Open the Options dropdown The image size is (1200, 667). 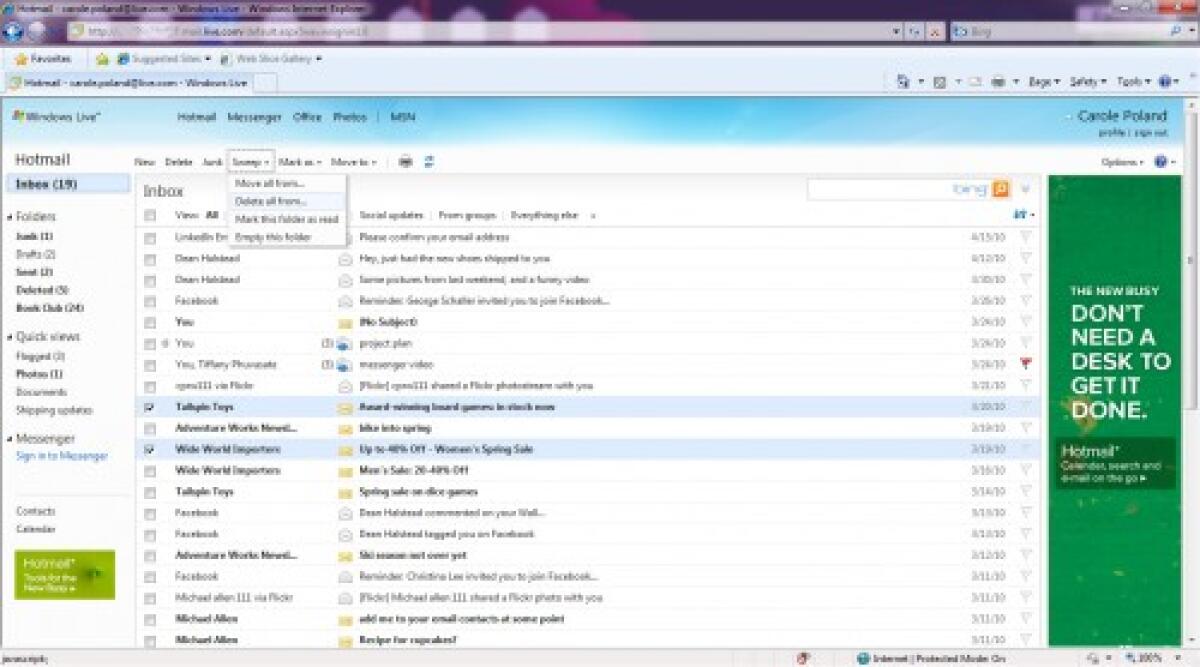[1122, 162]
